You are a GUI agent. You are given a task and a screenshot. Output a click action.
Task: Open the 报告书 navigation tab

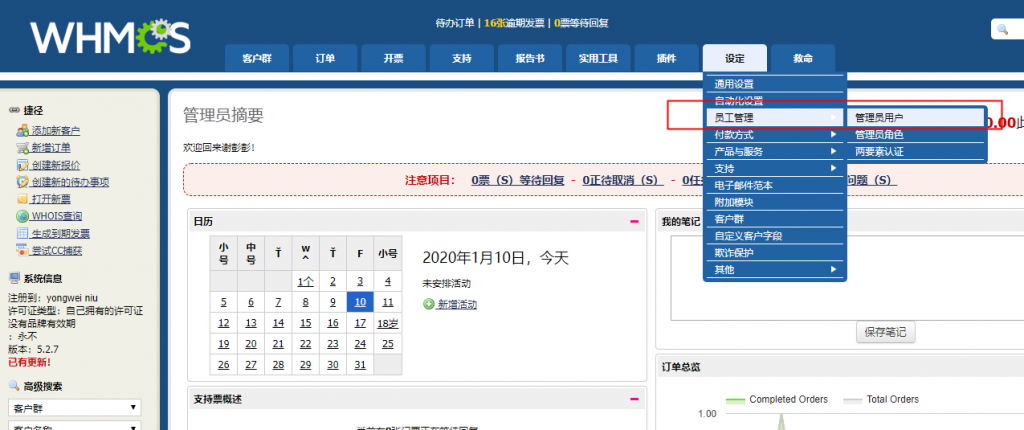click(x=530, y=58)
